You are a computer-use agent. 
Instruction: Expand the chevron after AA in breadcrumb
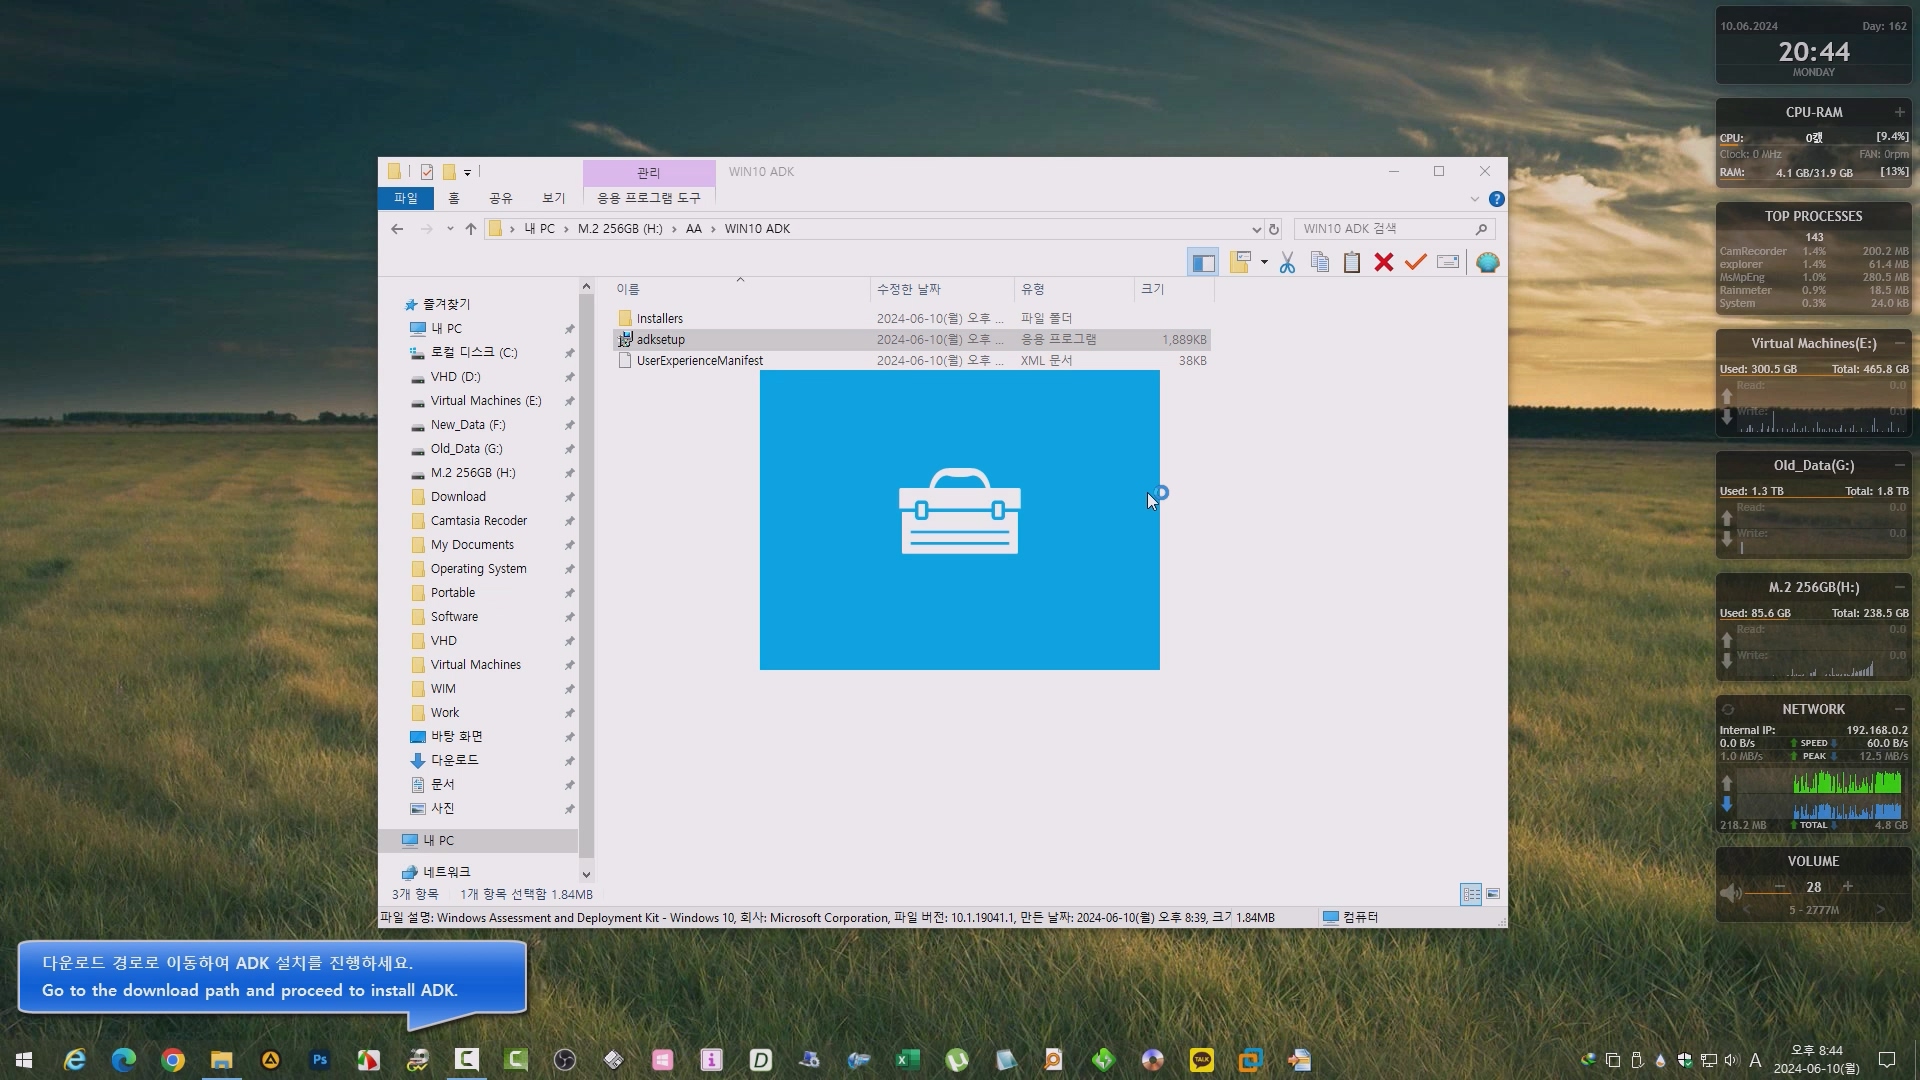[x=713, y=229]
